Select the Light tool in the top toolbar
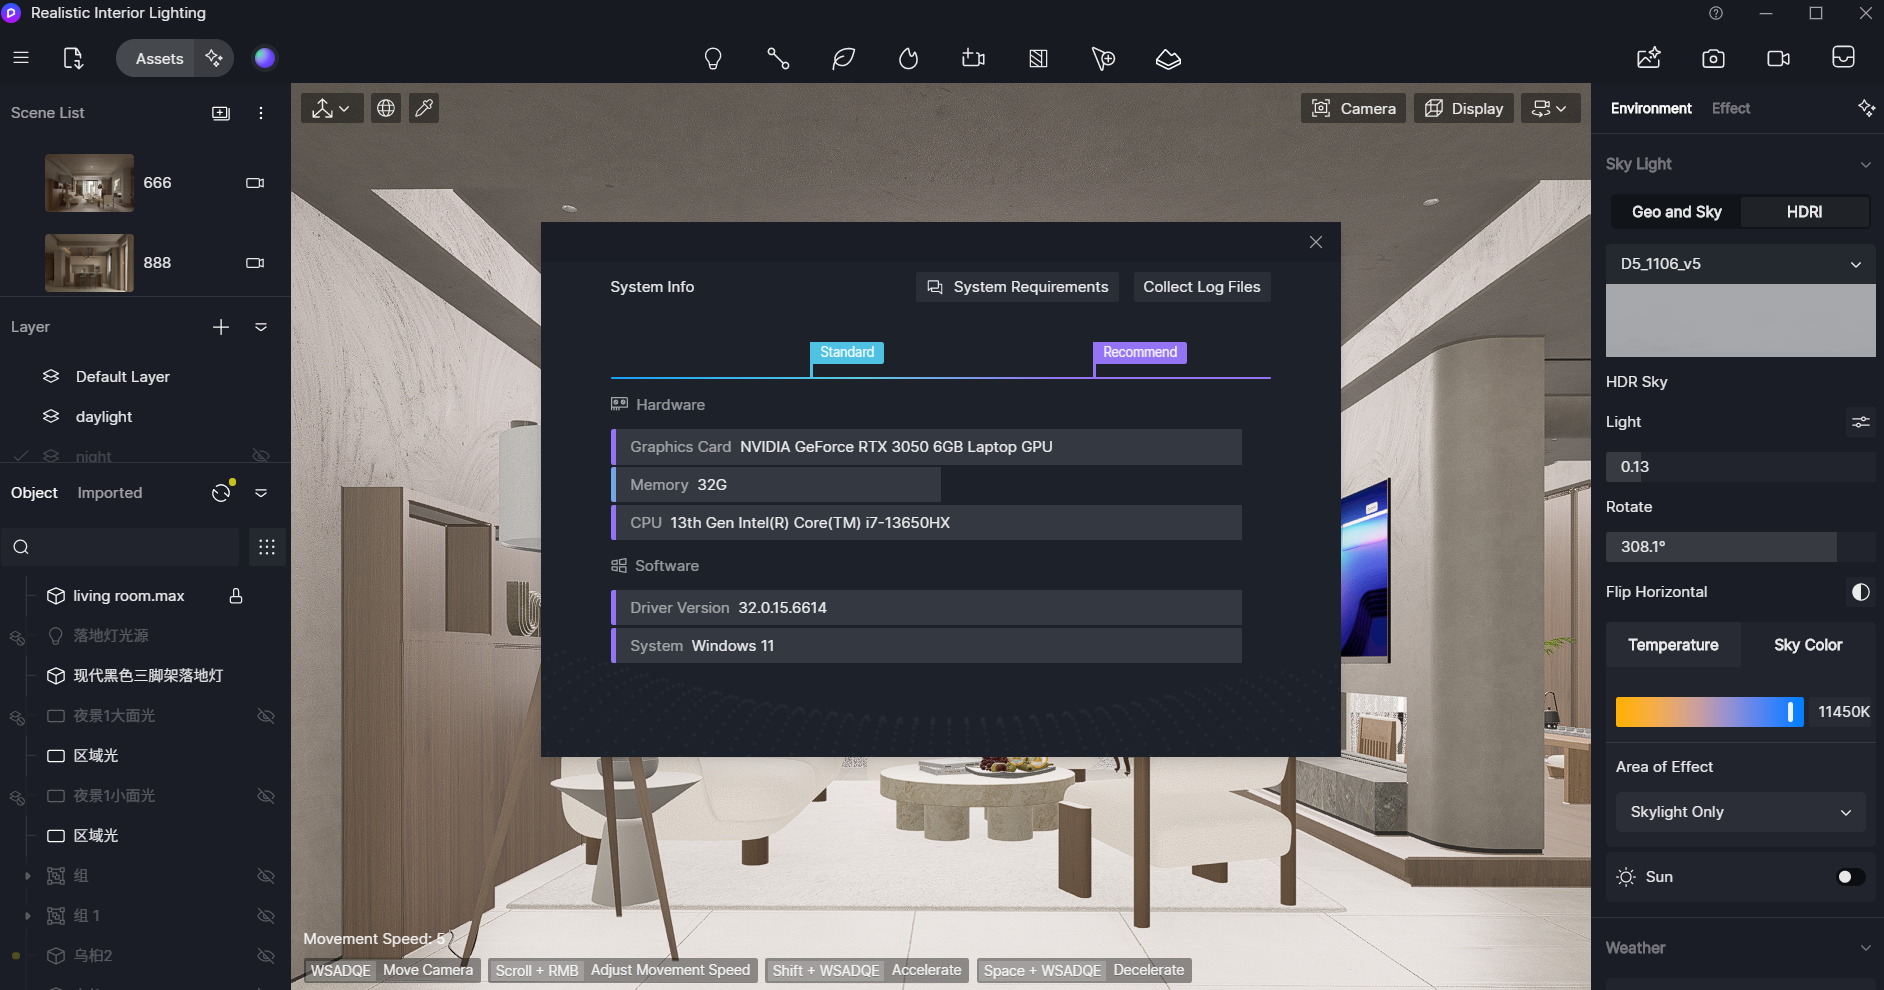This screenshot has height=990, width=1884. pos(713,58)
